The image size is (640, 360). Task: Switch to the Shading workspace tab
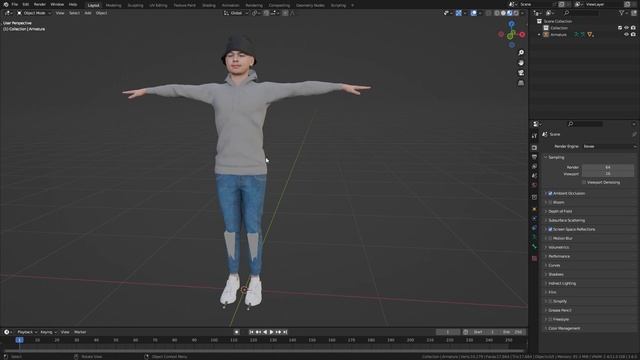click(209, 5)
